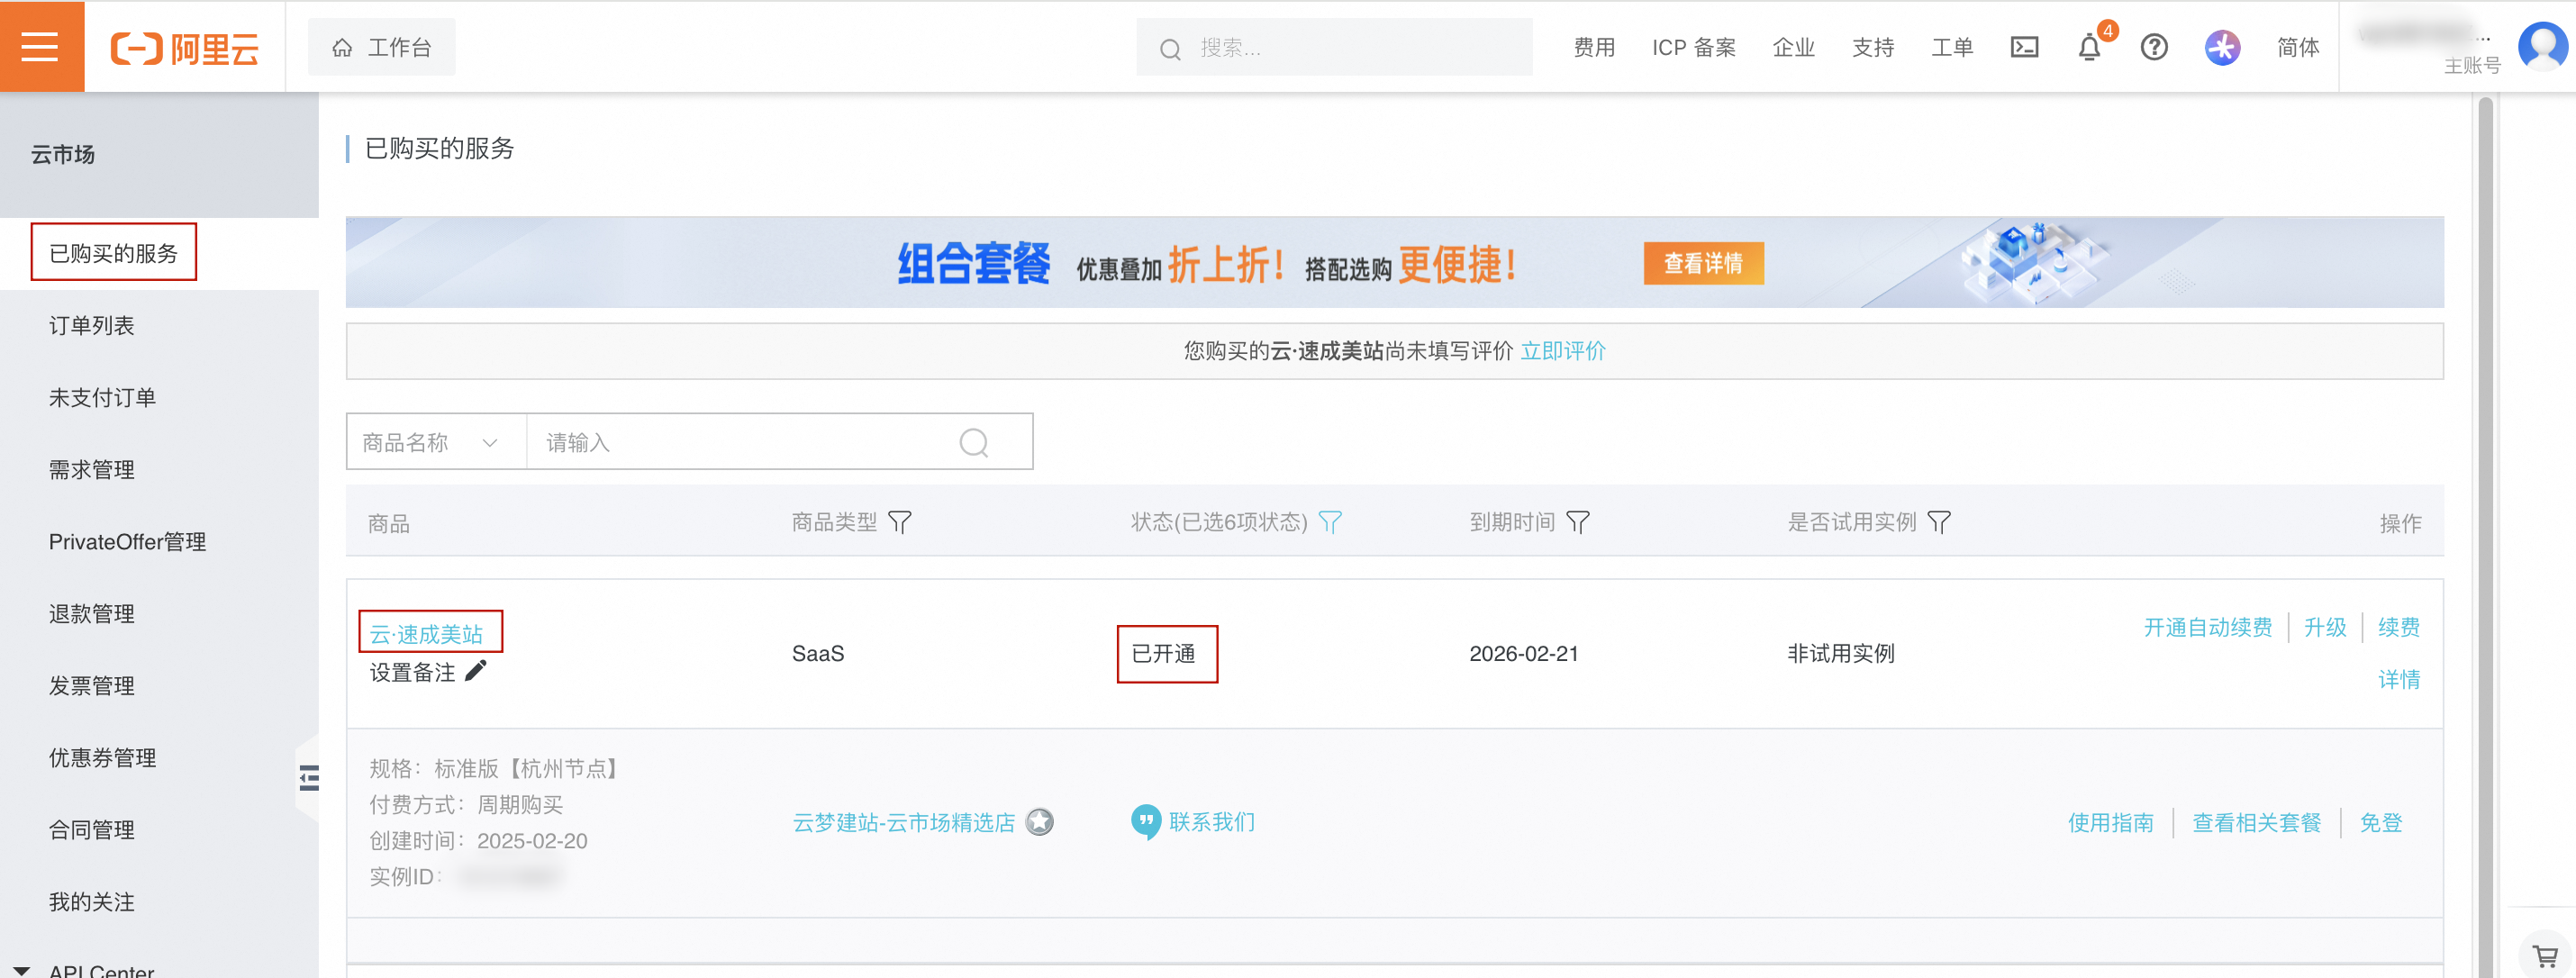
Task: Click 查看详情 on the banner
Action: point(1703,263)
